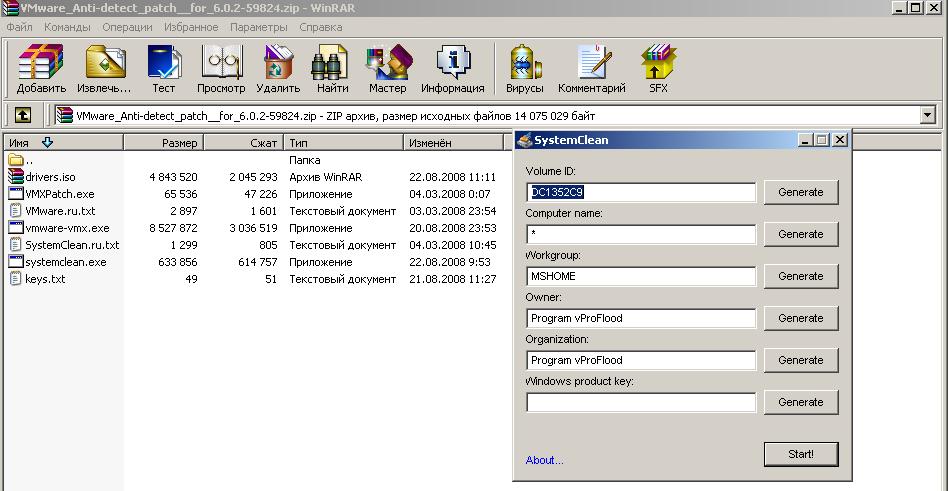Screen dimensions: 948x491
Task: Click the Workgroup field containing MSHOME
Action: (641, 276)
